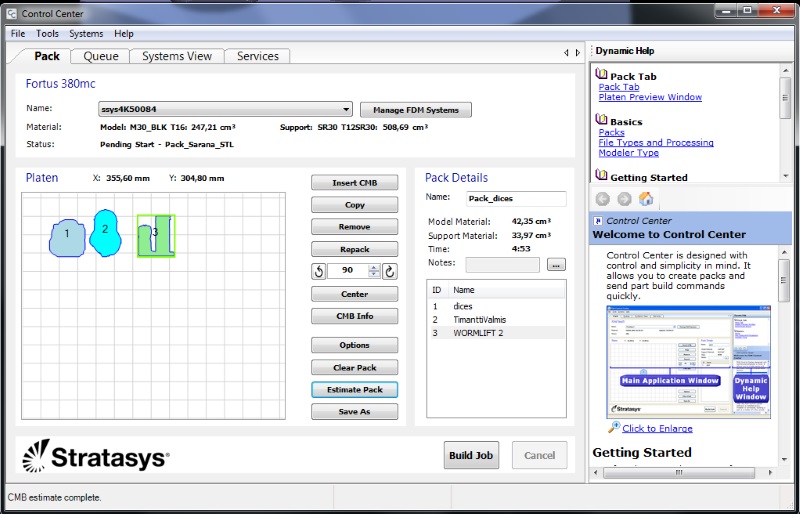Screen dimensions: 800x514
Task: Click the Insert CMB button
Action: (355, 183)
